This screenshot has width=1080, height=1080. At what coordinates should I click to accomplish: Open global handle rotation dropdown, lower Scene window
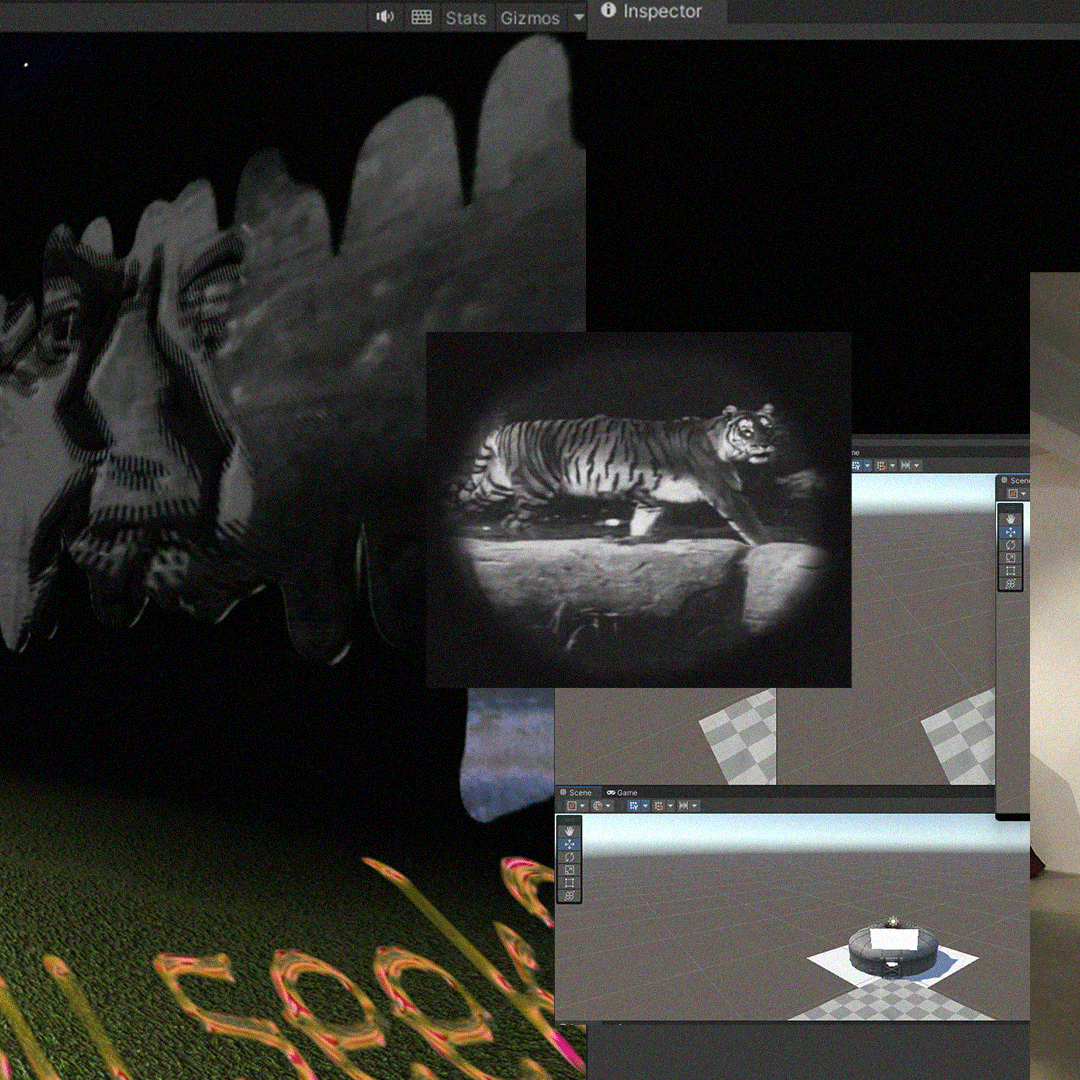[x=608, y=806]
